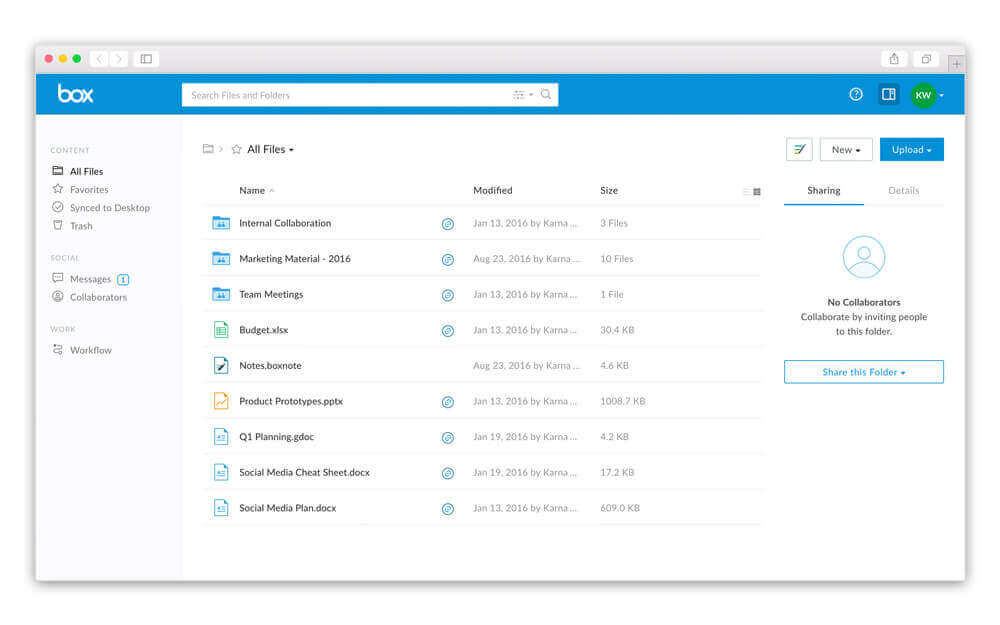This screenshot has height=625, width=1000.
Task: Click the Box logo
Action: pos(75,94)
